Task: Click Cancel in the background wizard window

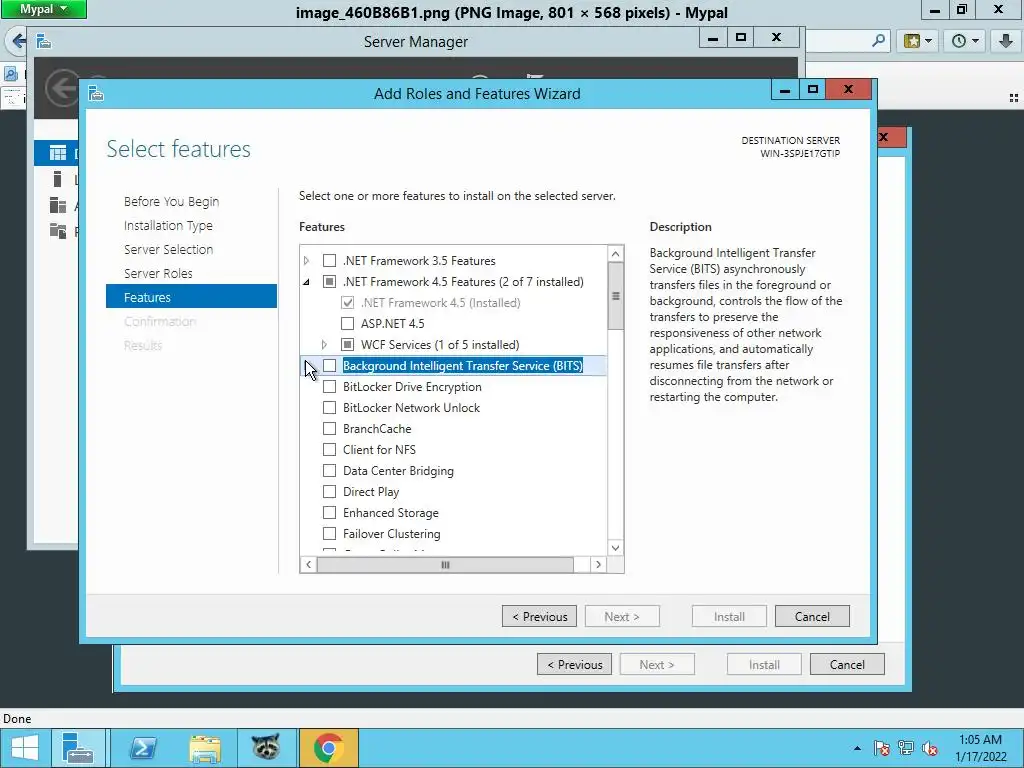Action: click(x=847, y=664)
